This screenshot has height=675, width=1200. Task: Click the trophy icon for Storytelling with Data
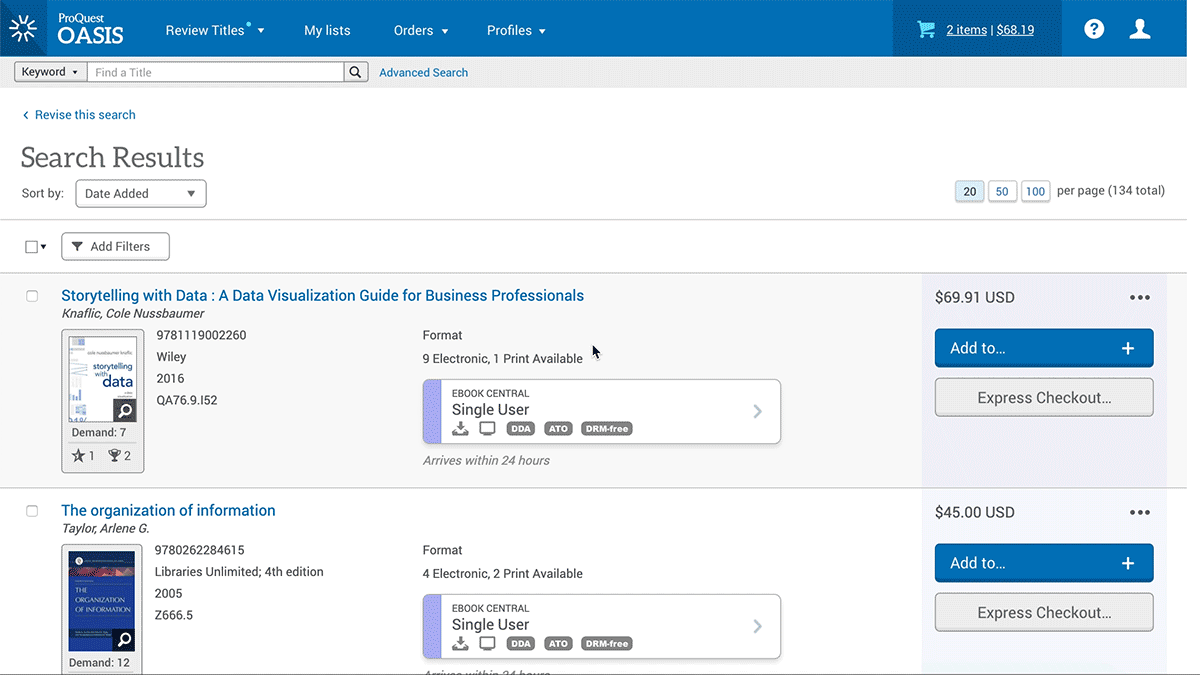[114, 456]
